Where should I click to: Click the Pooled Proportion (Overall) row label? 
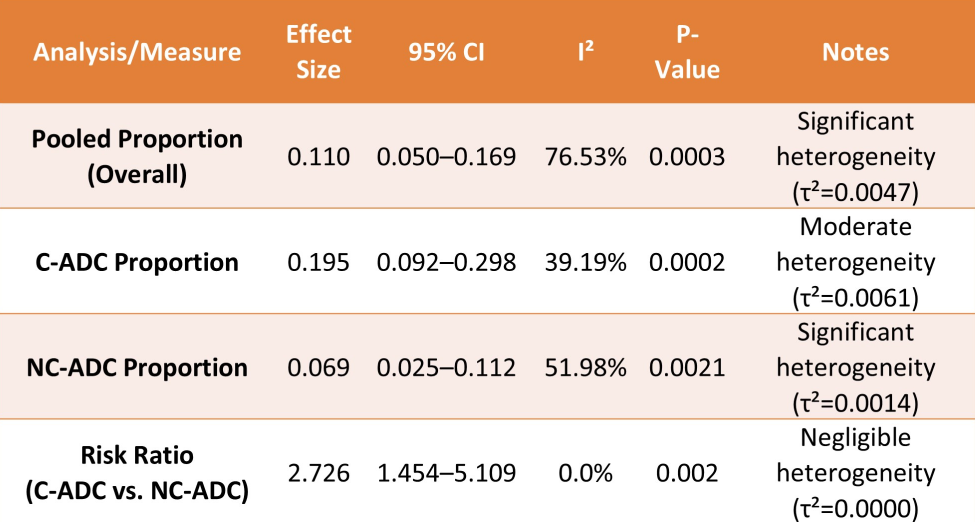pyautogui.click(x=137, y=156)
